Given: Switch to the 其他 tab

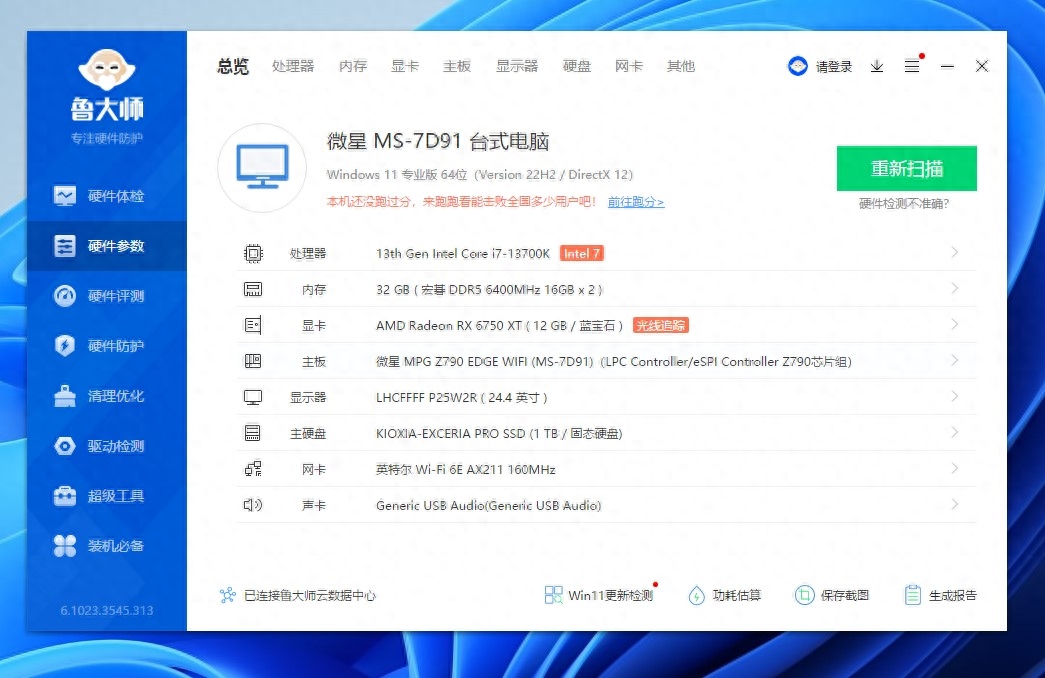Looking at the screenshot, I should coord(681,66).
